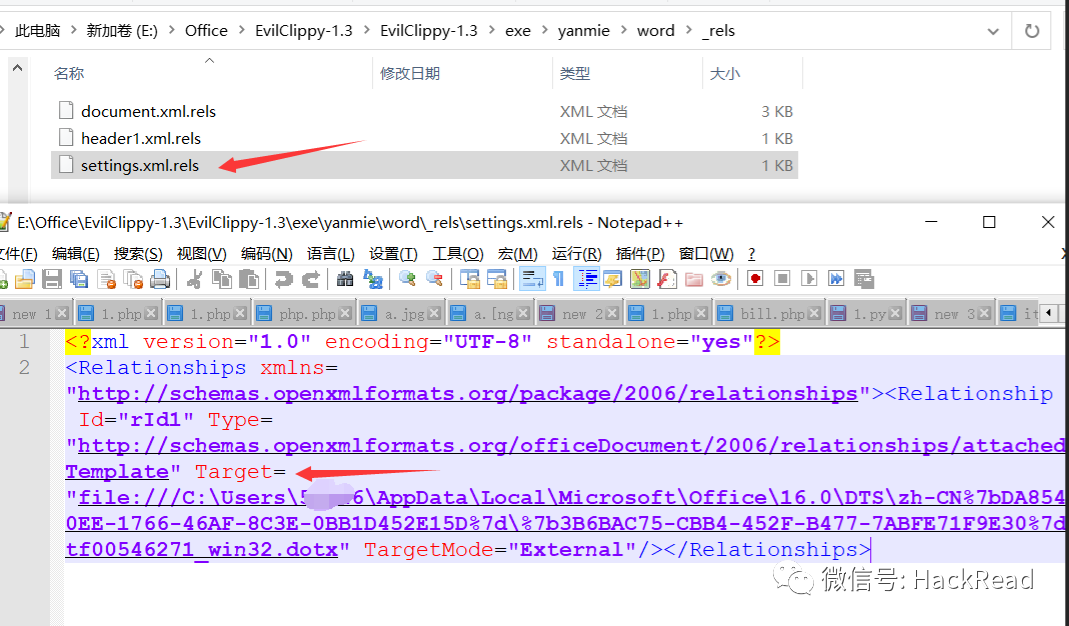
Task: Switch to the php.php tab
Action: (304, 314)
